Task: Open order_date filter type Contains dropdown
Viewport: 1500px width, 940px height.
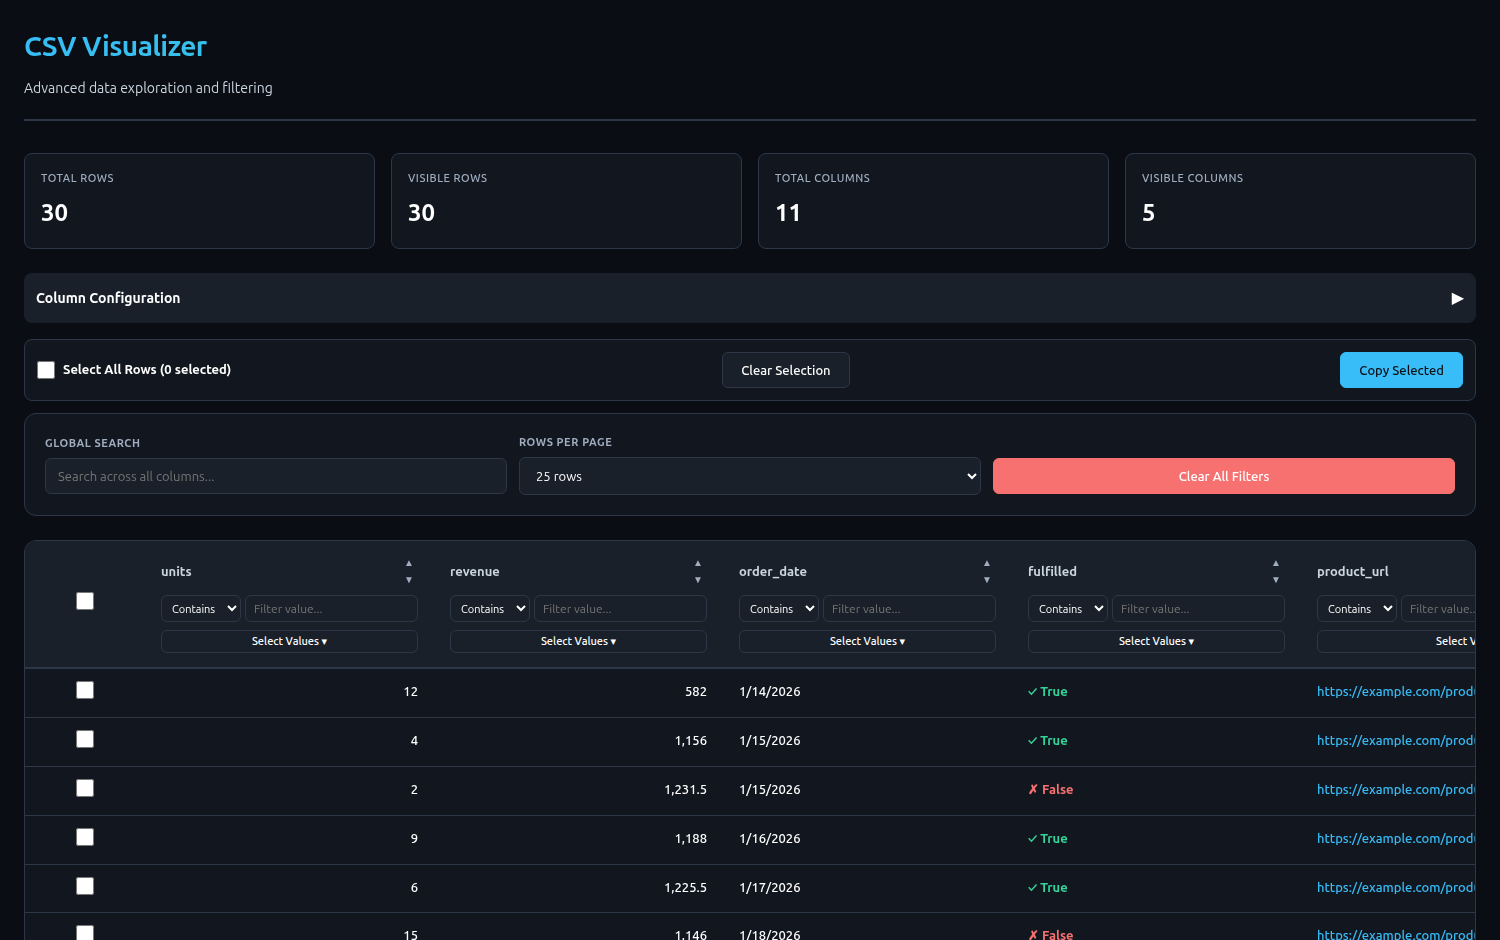Action: 779,608
